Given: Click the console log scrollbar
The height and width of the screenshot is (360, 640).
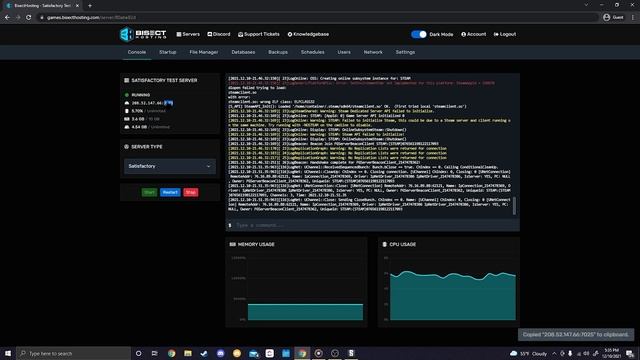Looking at the screenshot, I should click(x=514, y=205).
